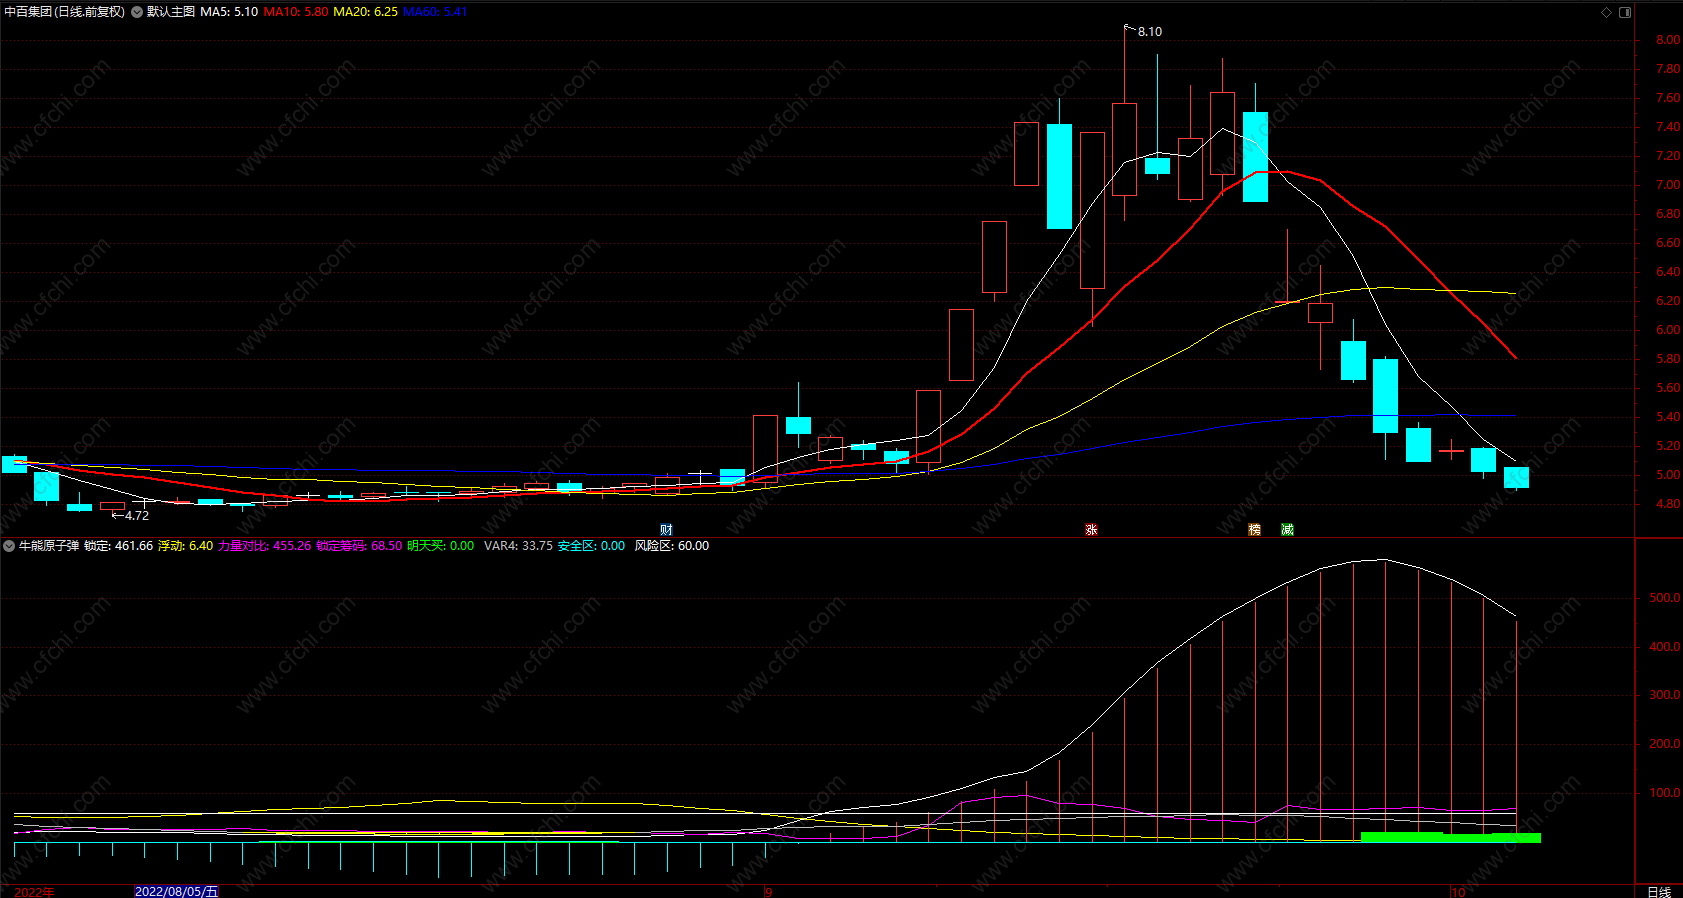Click the 浮动: 6.40 value
This screenshot has height=898, width=1683.
point(185,546)
